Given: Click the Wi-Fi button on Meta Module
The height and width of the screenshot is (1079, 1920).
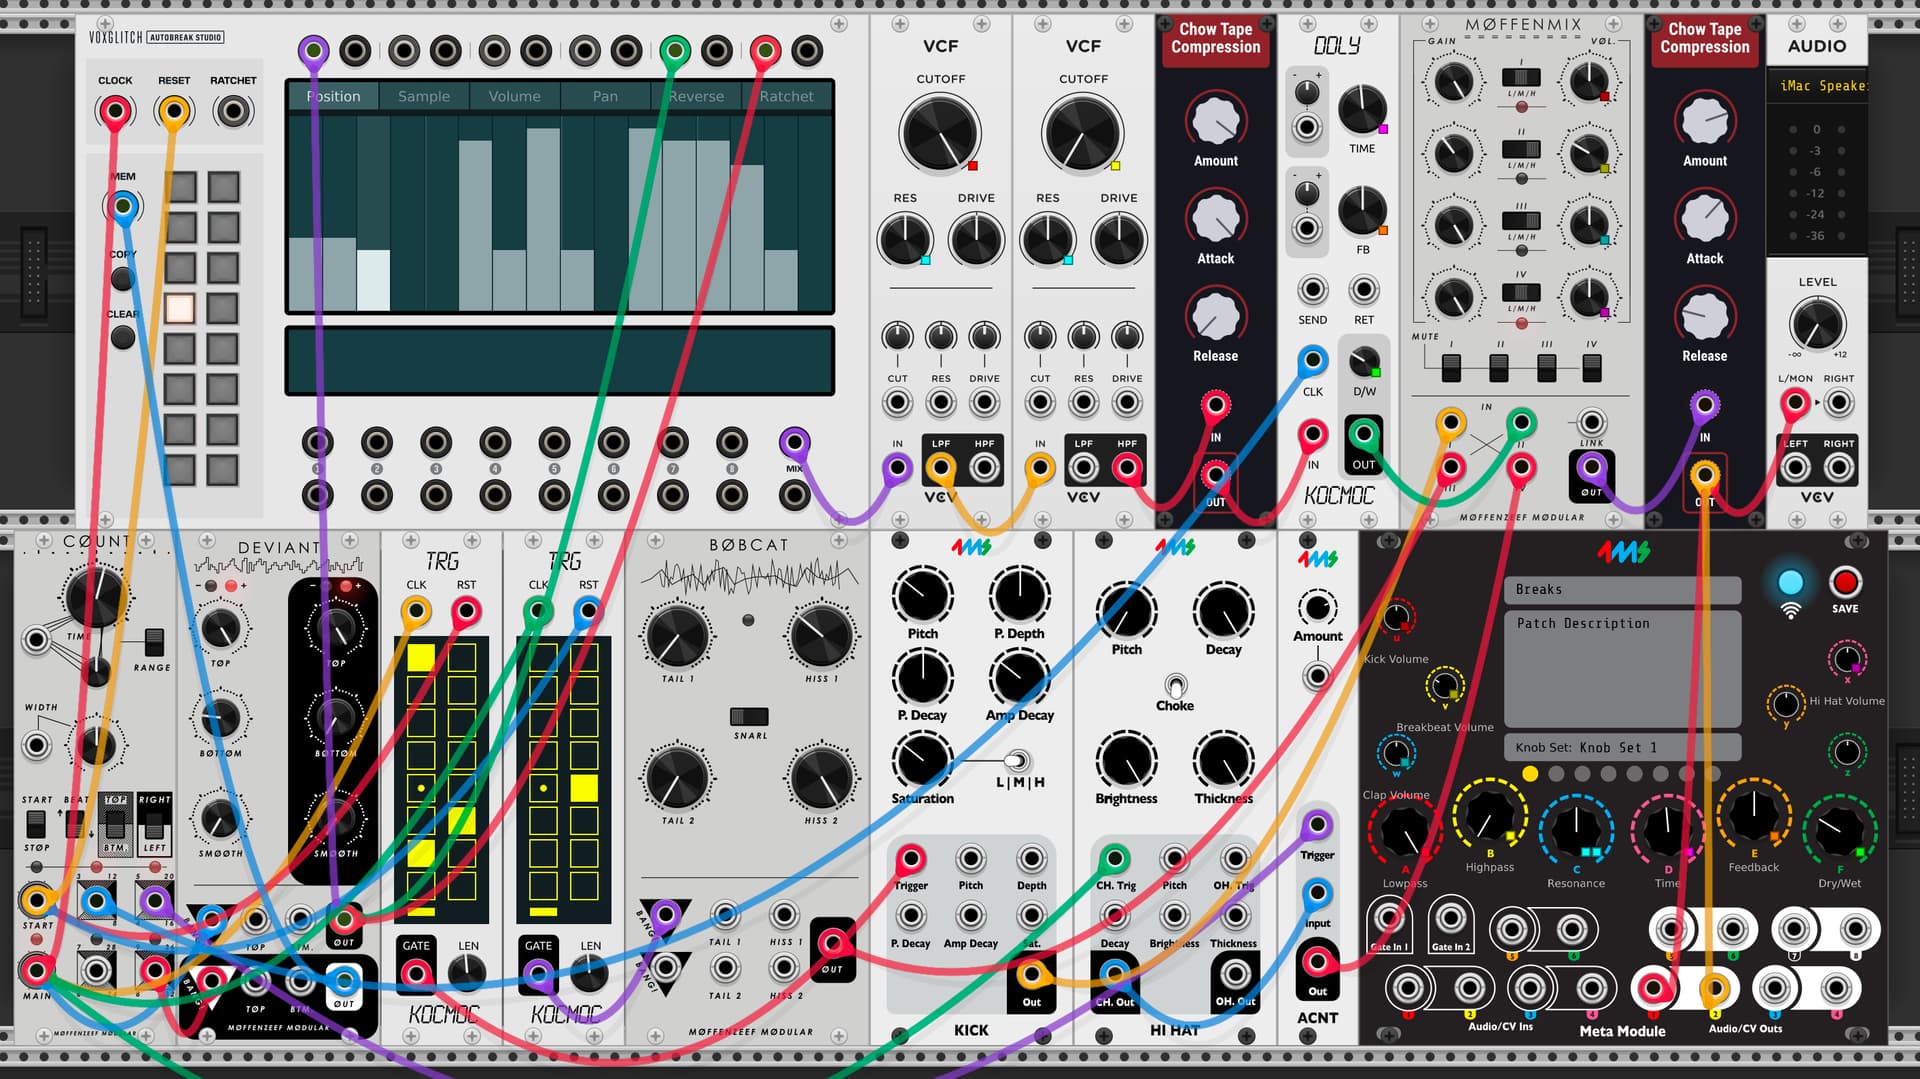Looking at the screenshot, I should tap(1790, 583).
